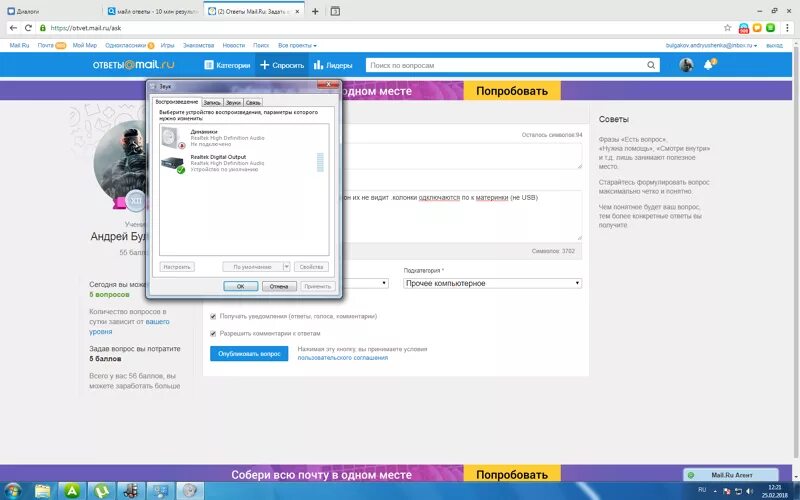Click Свойства button in sound dialog
Viewport: 800px width, 500px height.
pyautogui.click(x=311, y=267)
